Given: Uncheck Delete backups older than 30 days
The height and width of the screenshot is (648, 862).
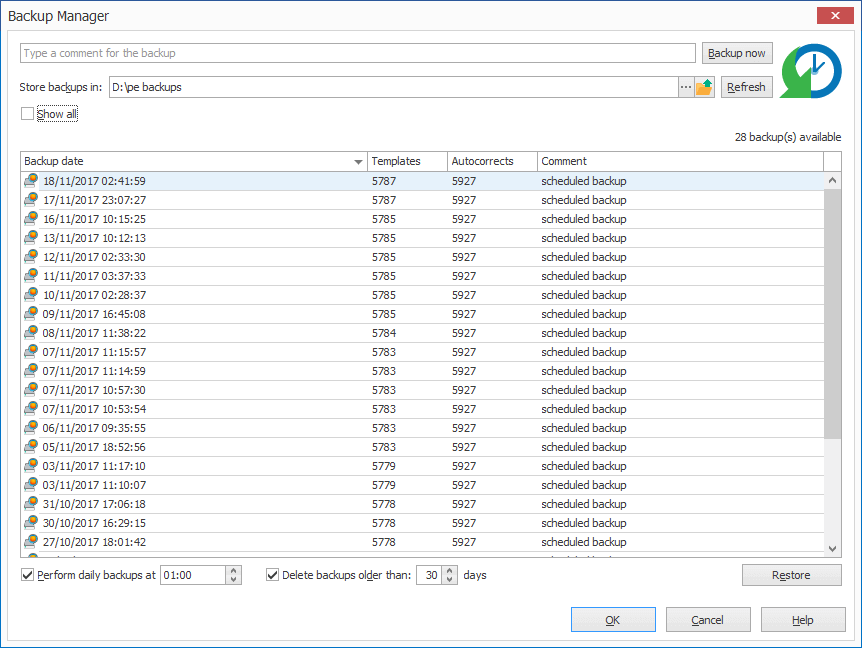Looking at the screenshot, I should pos(273,575).
